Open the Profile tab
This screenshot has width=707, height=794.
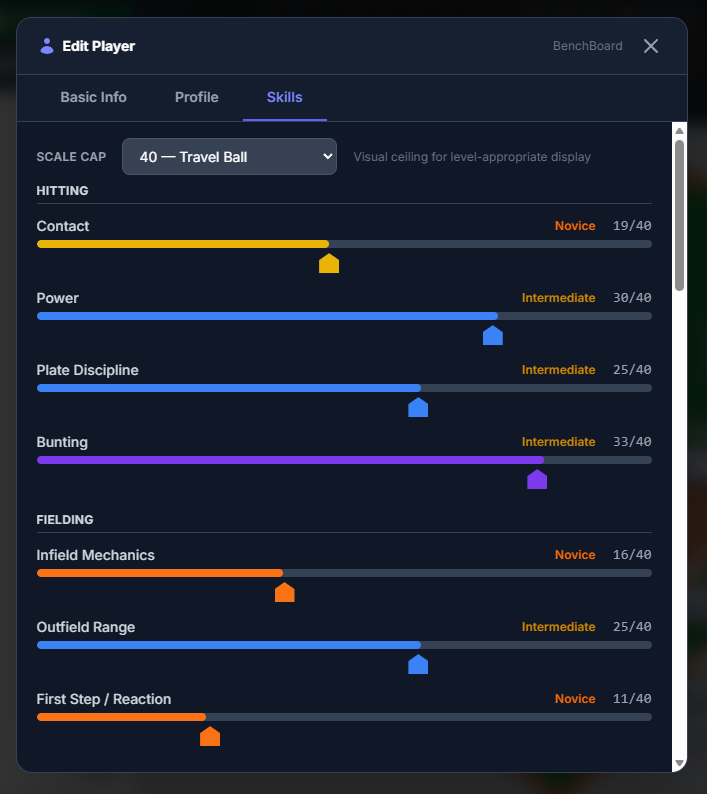click(x=196, y=97)
